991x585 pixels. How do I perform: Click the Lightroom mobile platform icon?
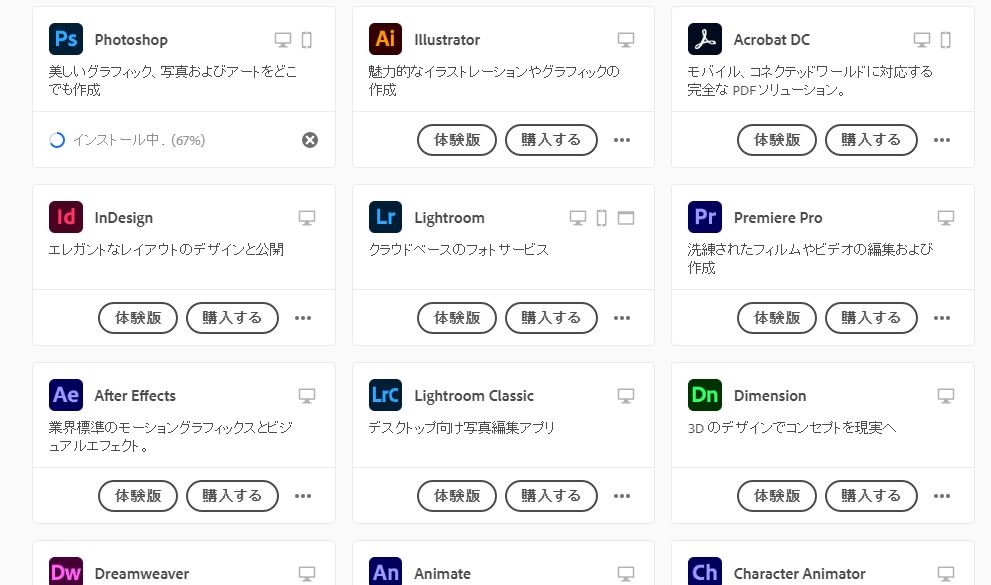(x=602, y=218)
